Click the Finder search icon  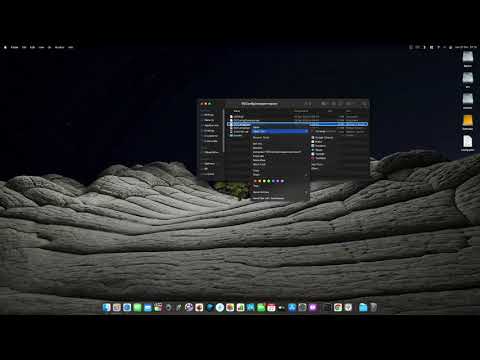(x=364, y=104)
